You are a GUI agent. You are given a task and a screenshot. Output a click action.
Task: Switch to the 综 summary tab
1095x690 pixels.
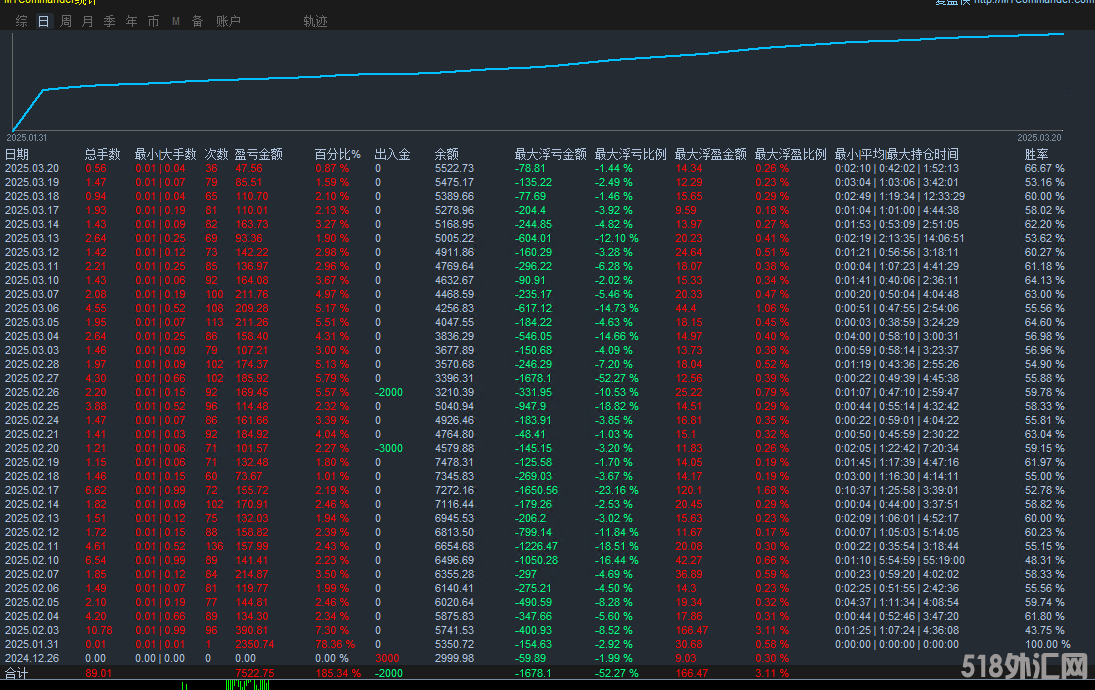tap(22, 21)
